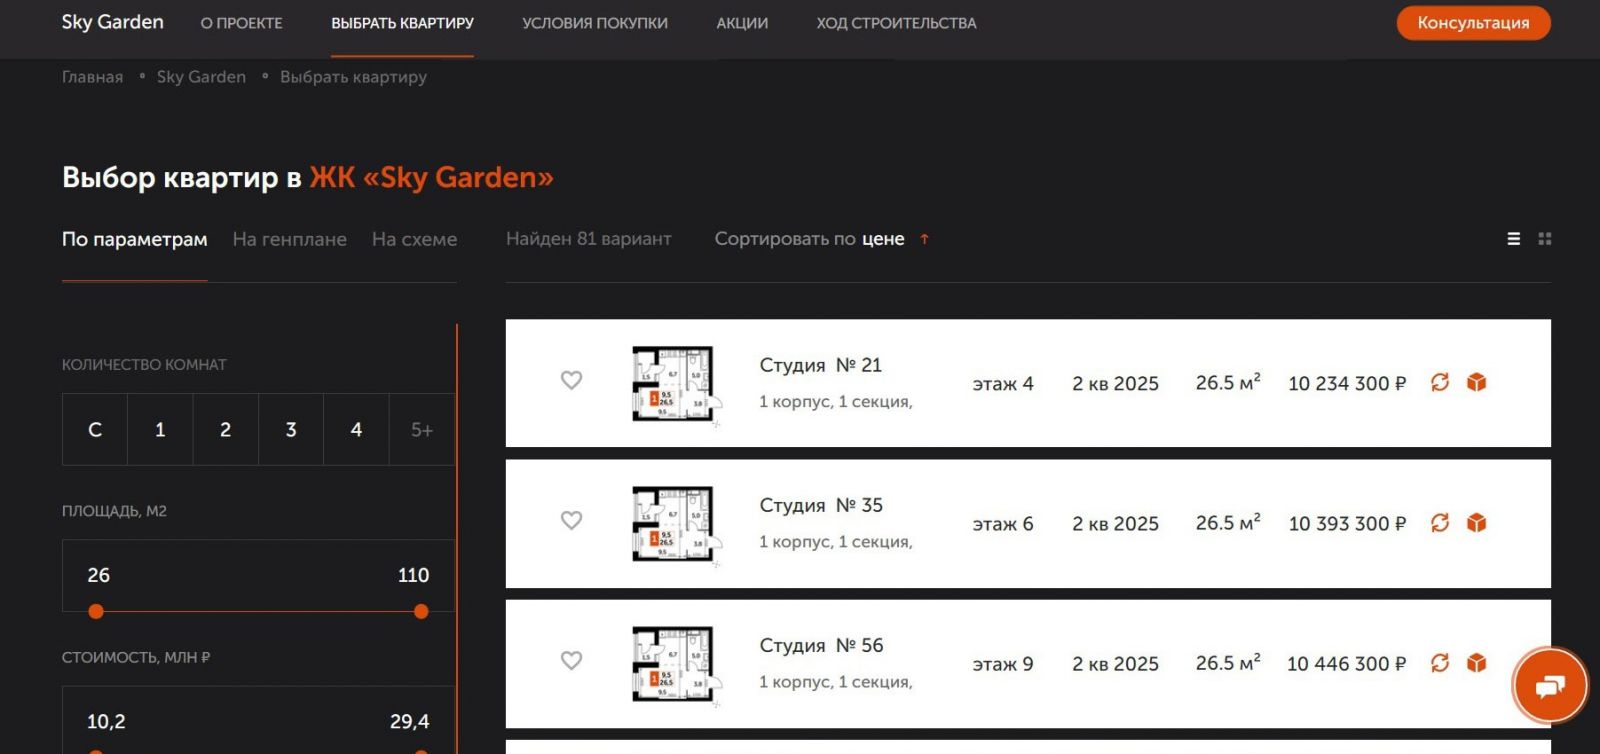Select На генплане tab

[290, 239]
